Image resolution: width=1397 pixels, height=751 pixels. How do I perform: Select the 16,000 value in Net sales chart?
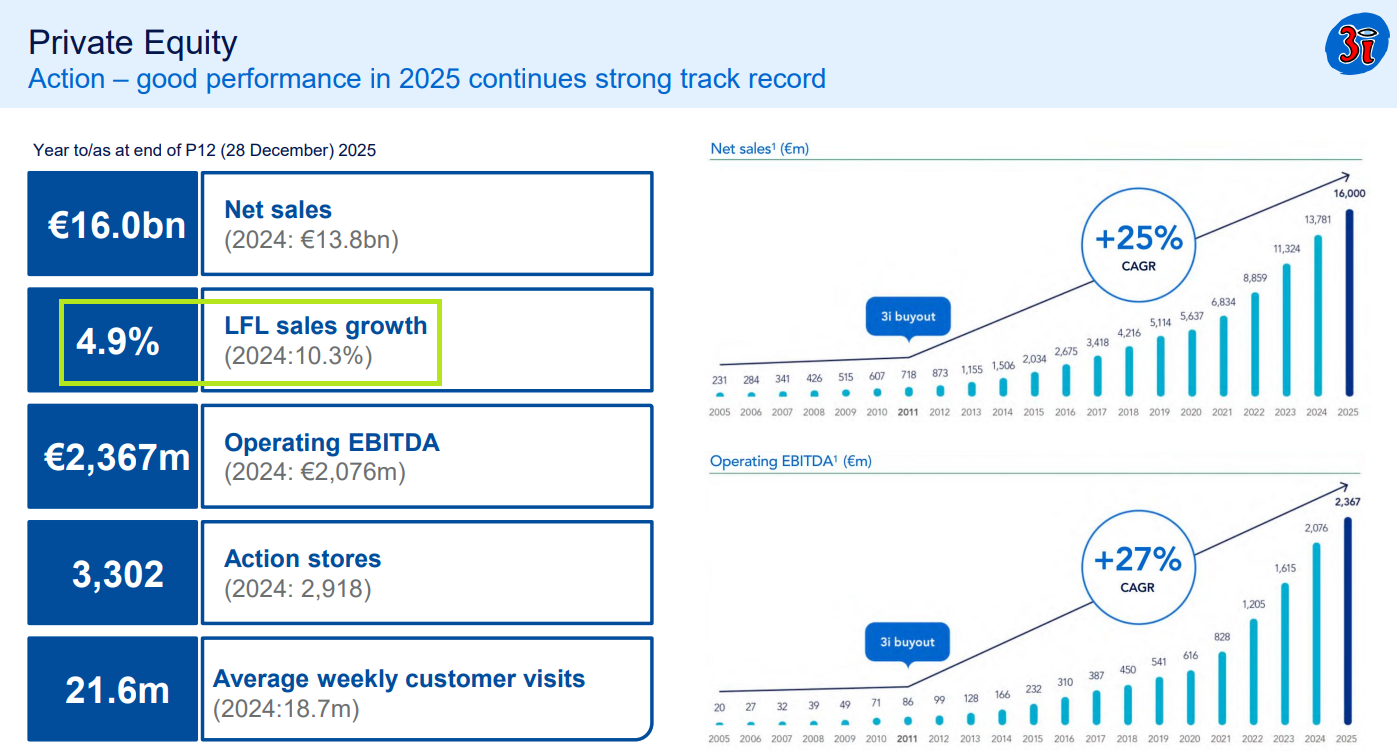click(x=1349, y=193)
